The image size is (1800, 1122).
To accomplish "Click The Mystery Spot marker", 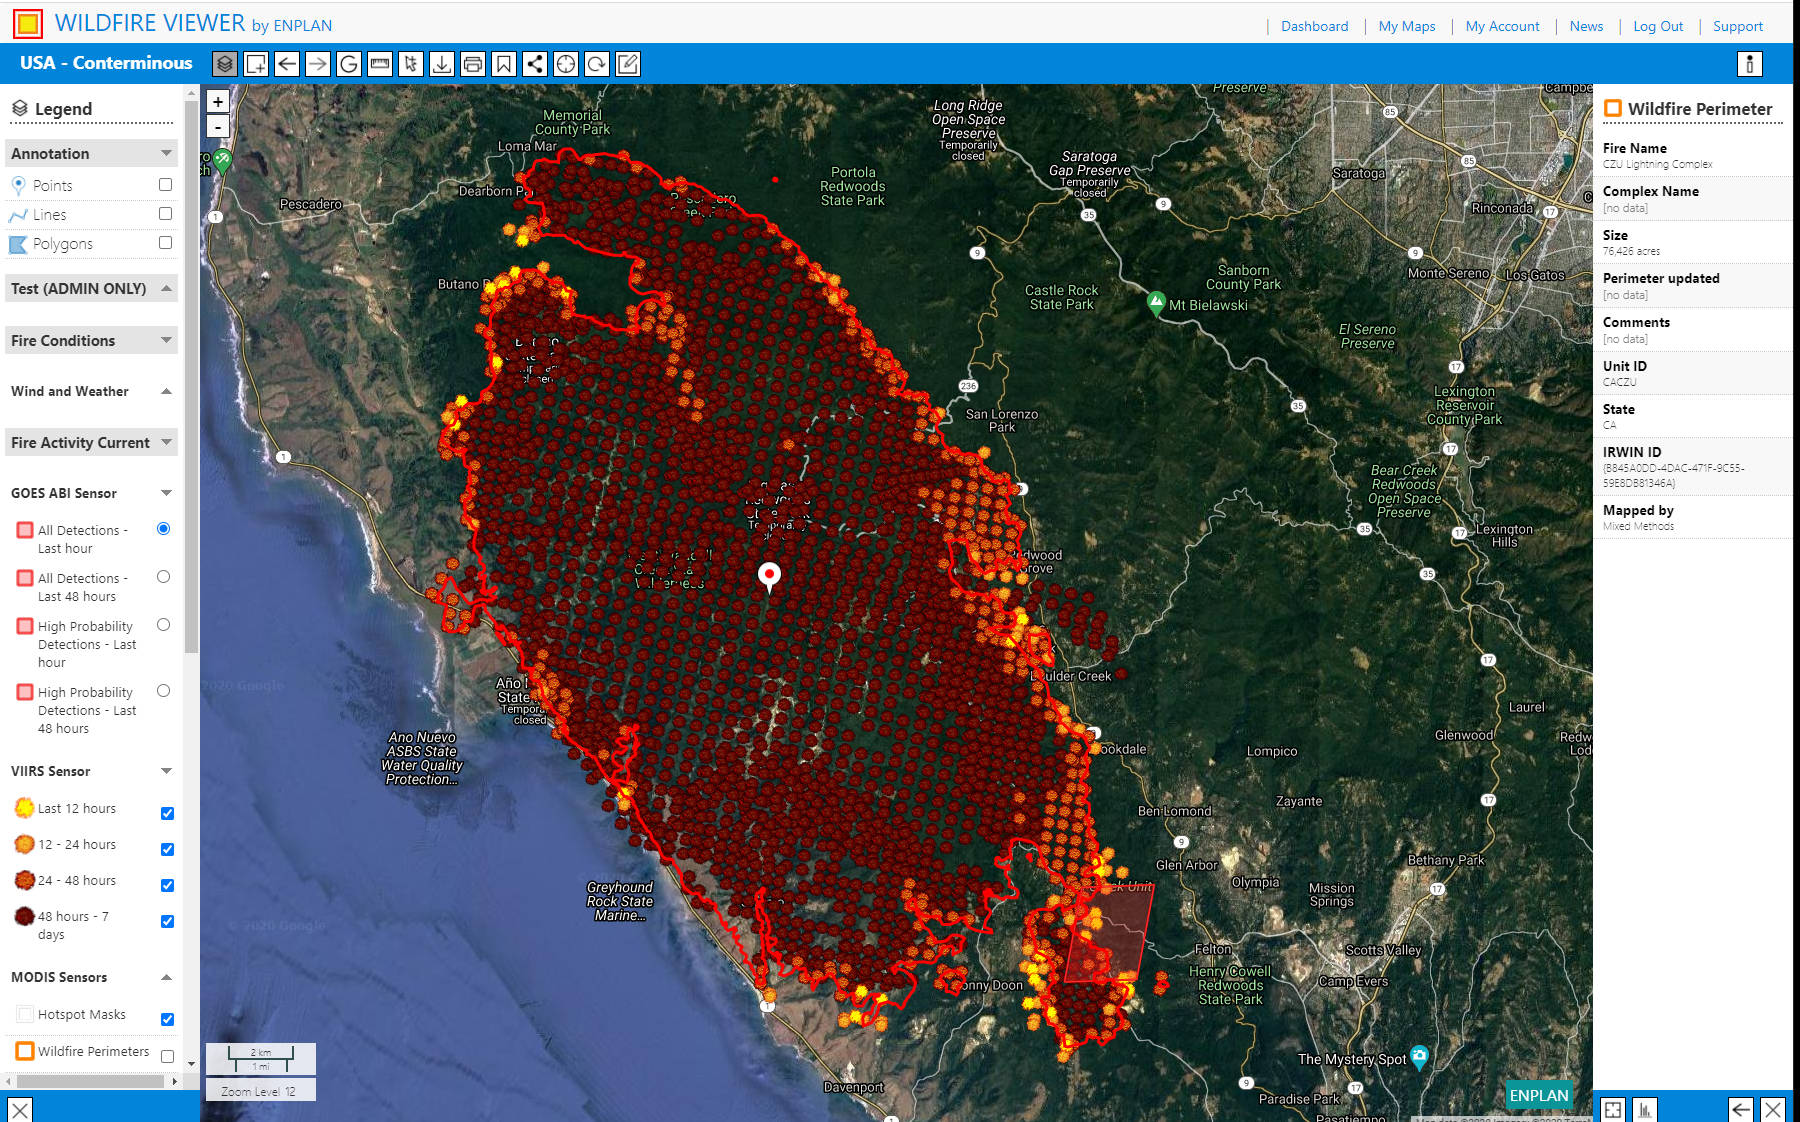I will 1419,1058.
